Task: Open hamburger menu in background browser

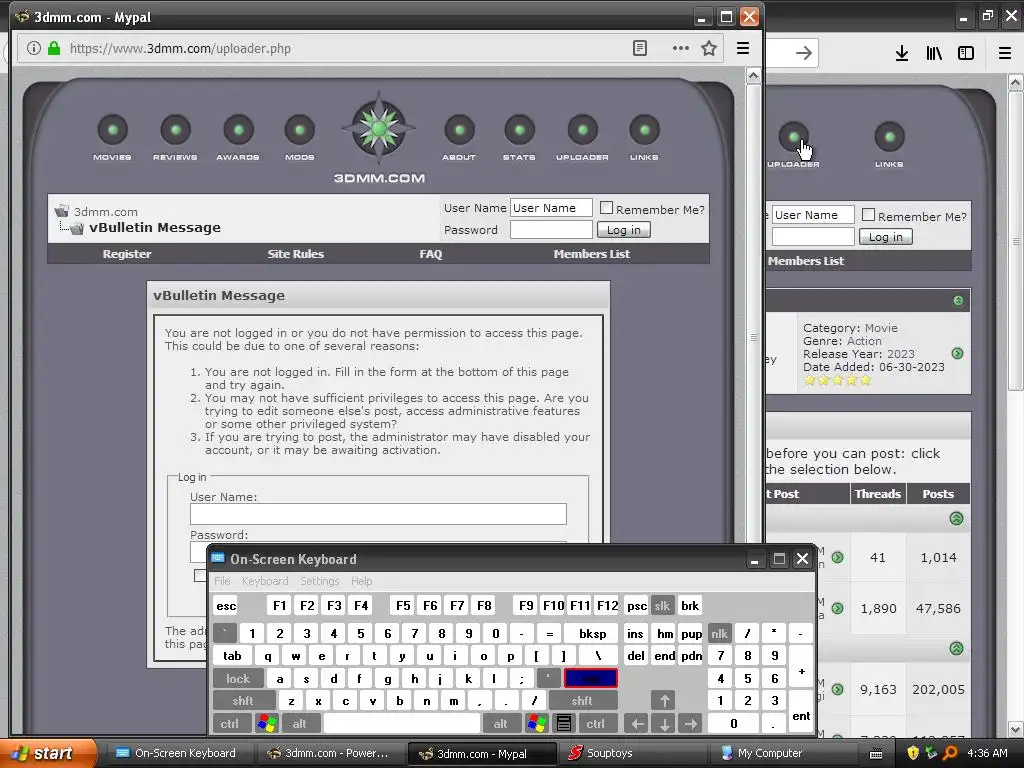Action: tap(1005, 53)
